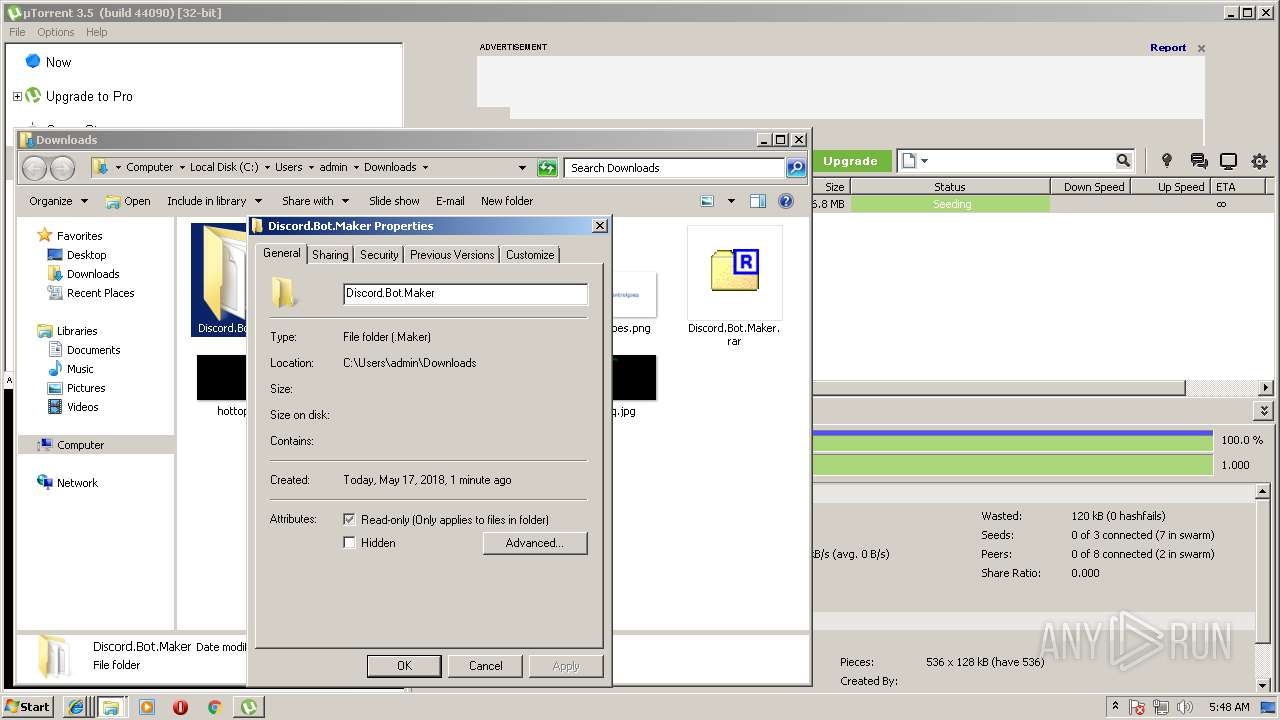Image resolution: width=1280 pixels, height=720 pixels.
Task: Show hidden tray icons arrow
Action: (1116, 707)
